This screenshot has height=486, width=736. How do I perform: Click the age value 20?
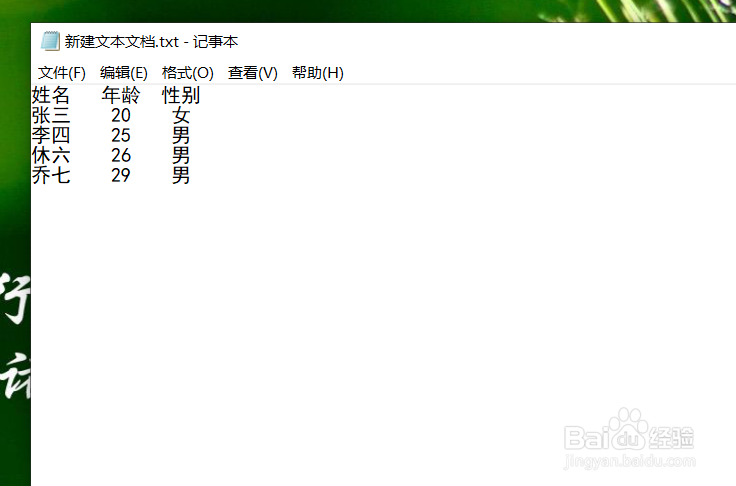(x=121, y=116)
